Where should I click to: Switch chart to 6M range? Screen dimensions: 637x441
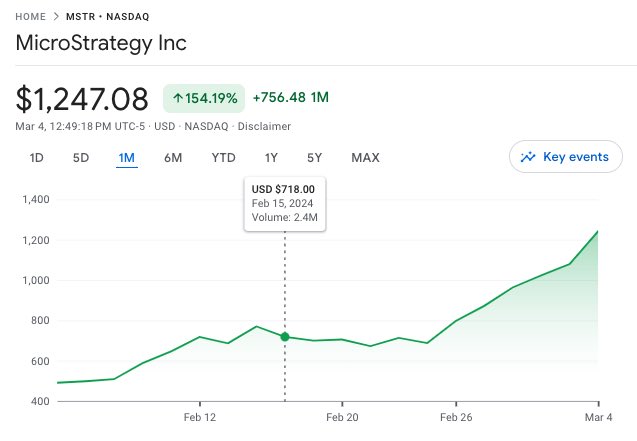tap(173, 157)
